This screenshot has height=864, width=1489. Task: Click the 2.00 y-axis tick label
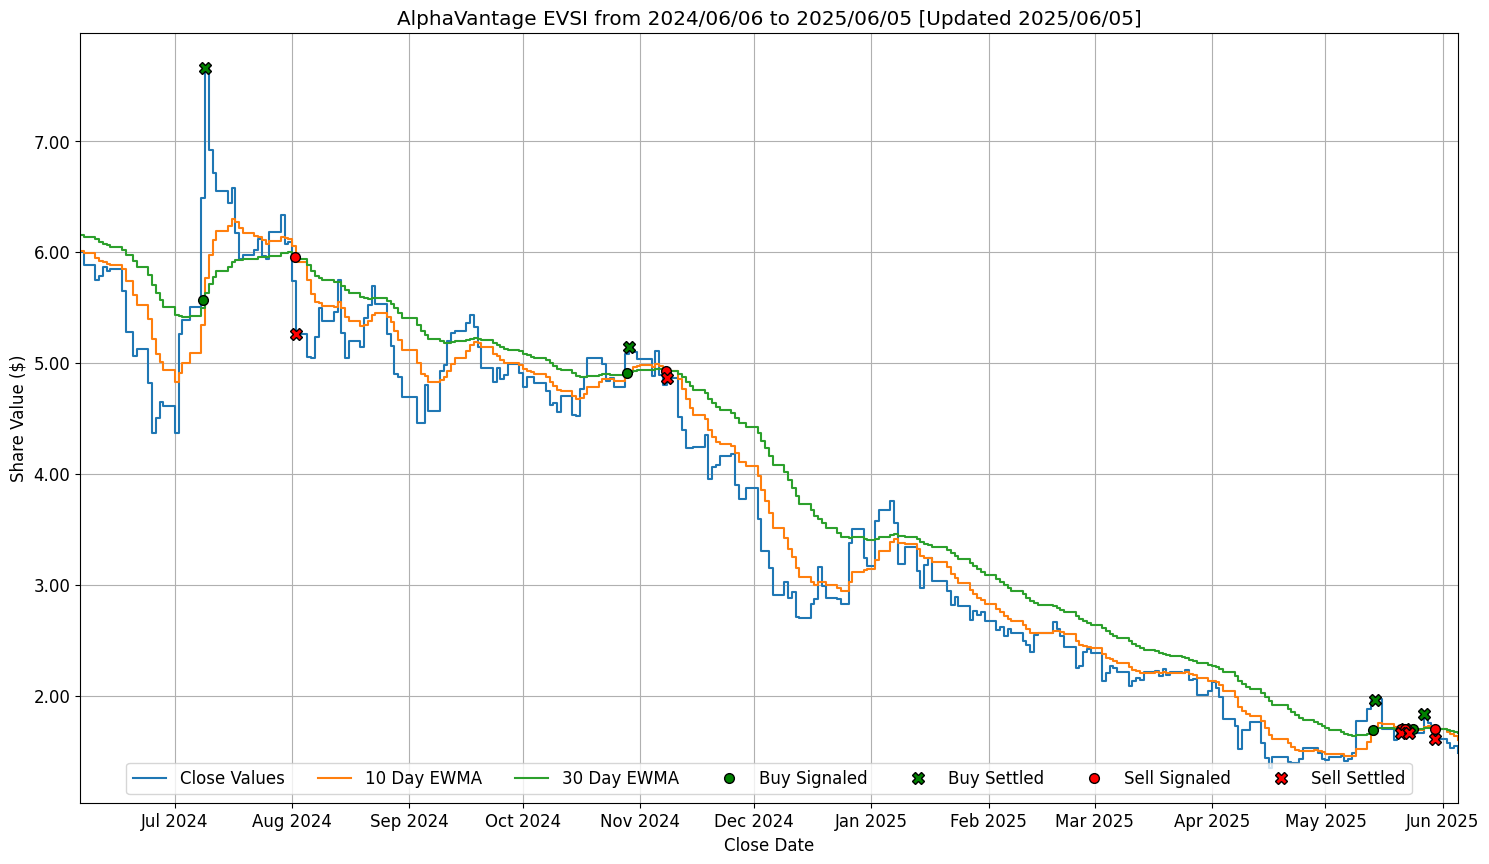point(53,697)
